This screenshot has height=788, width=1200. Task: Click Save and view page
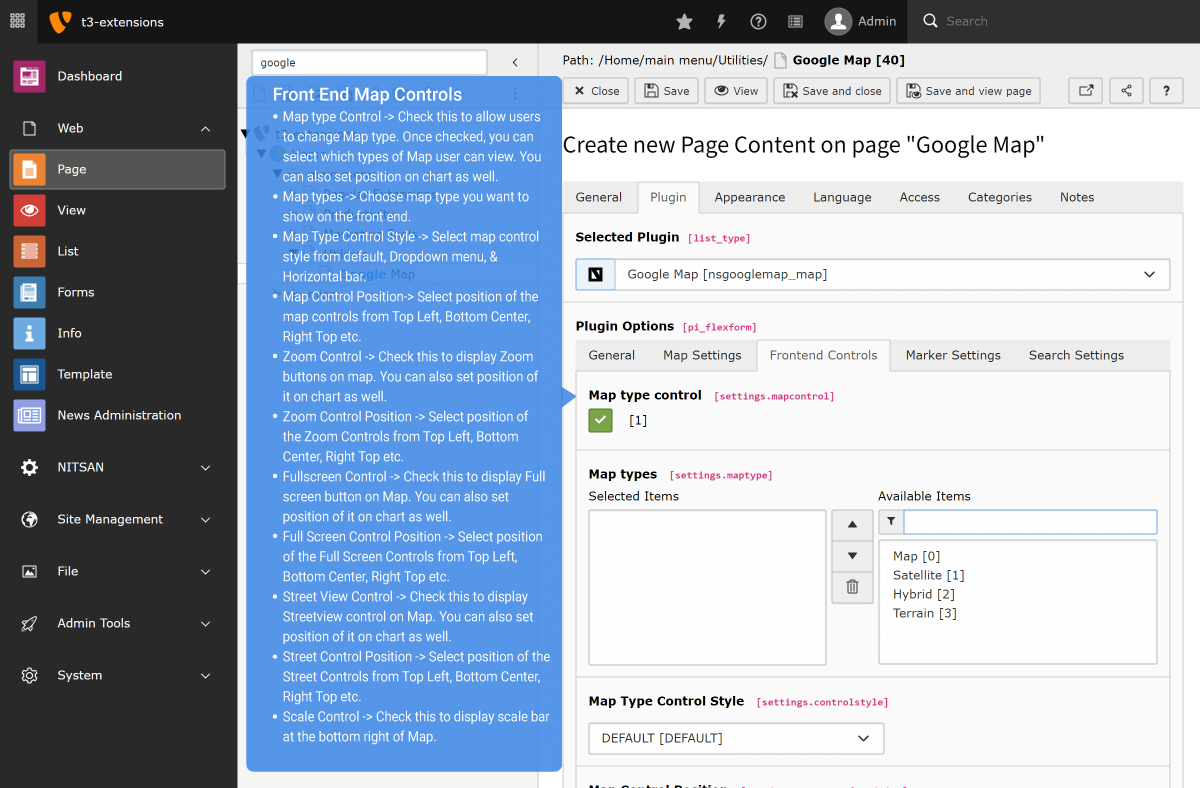968,91
